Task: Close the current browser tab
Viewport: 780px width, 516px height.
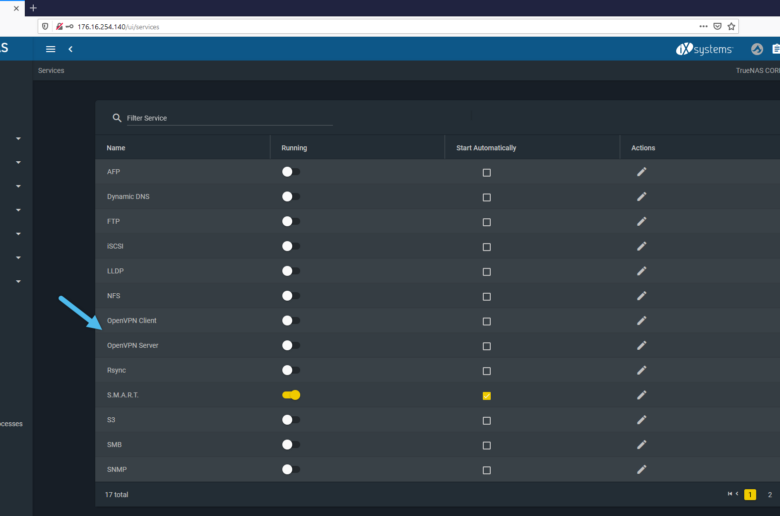Action: tap(16, 8)
